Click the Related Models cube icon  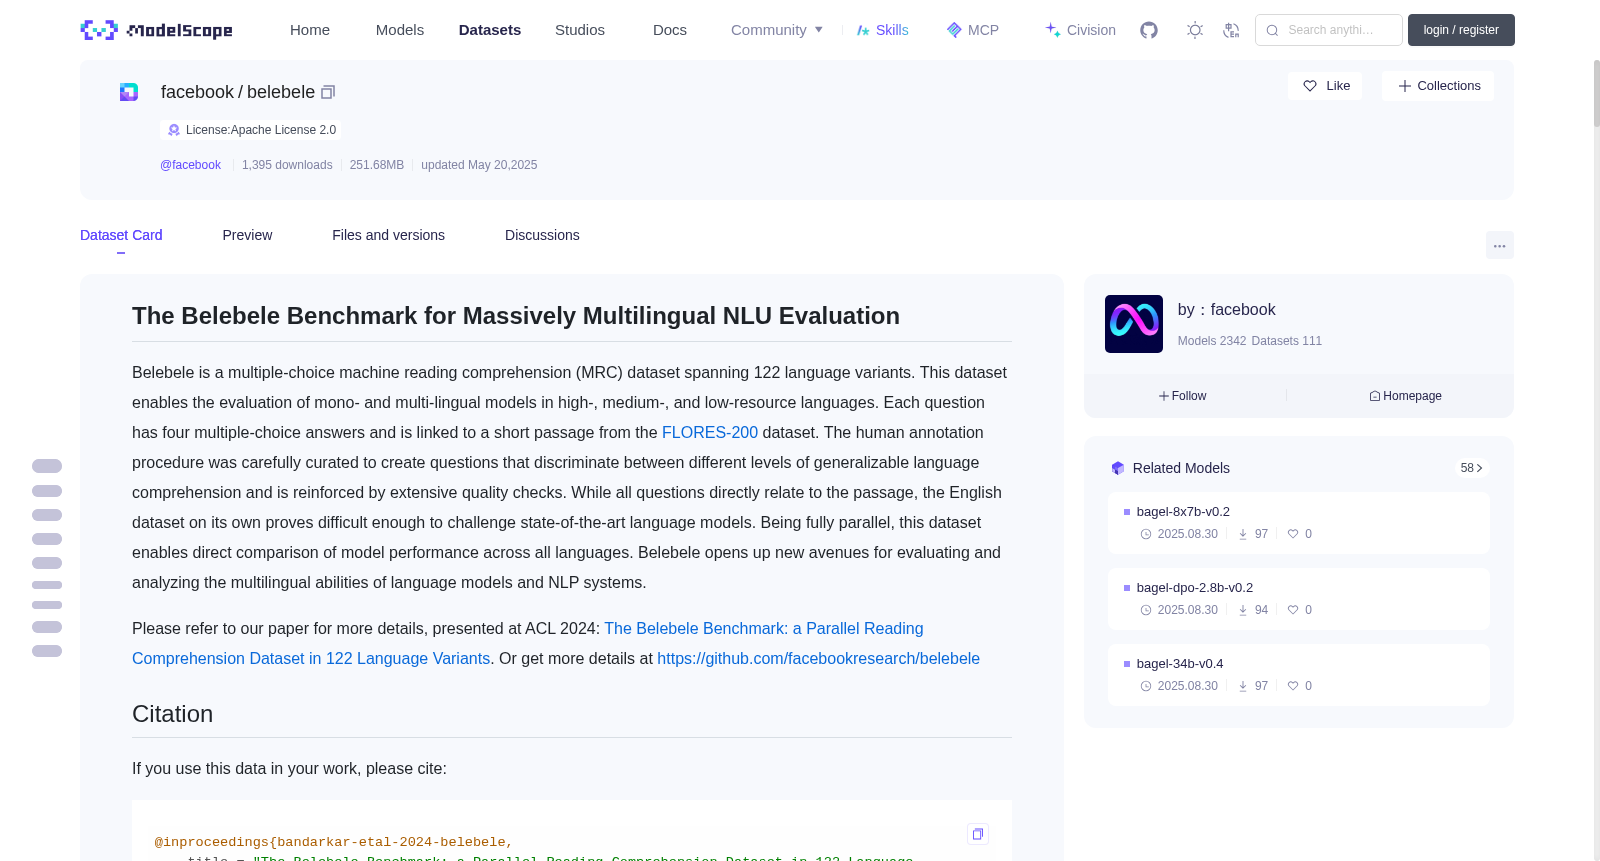tap(1118, 468)
